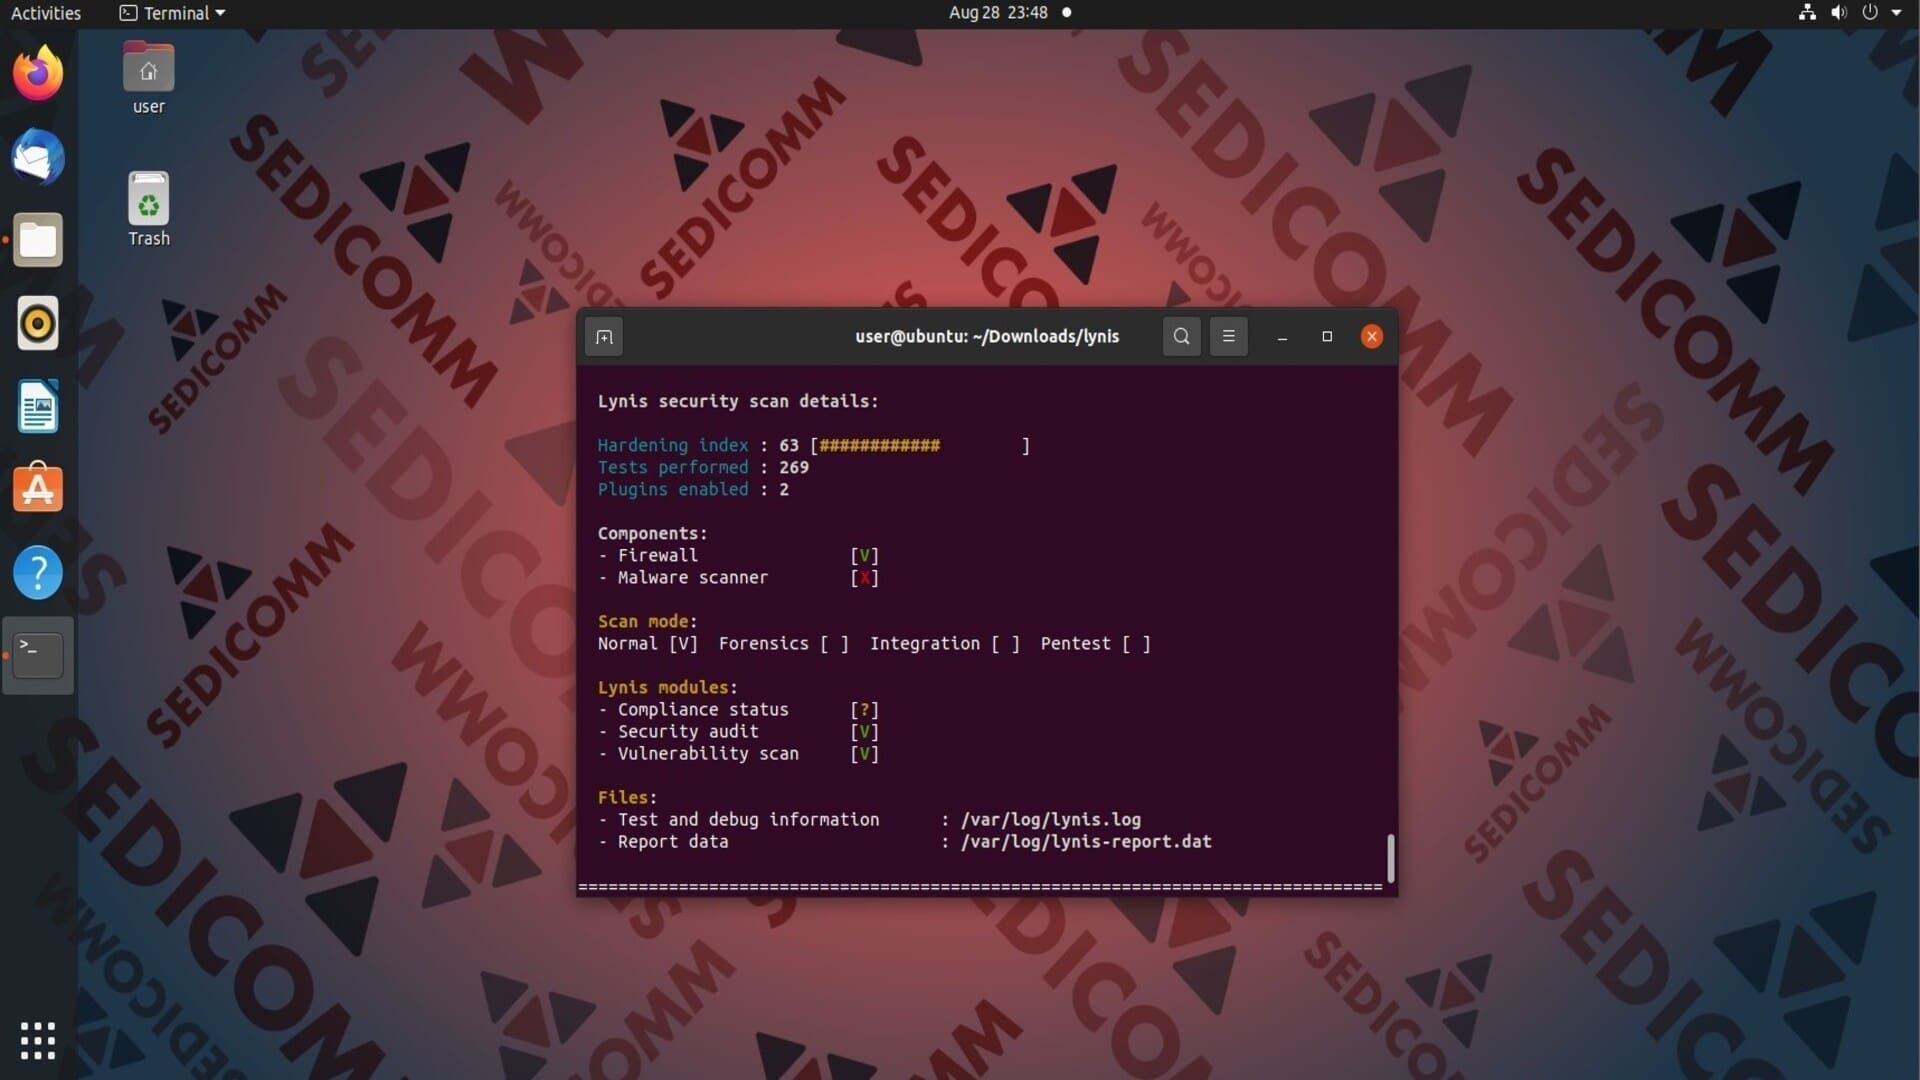Screen dimensions: 1920x1080
Task: Open the Files manager in dock
Action: pos(38,240)
